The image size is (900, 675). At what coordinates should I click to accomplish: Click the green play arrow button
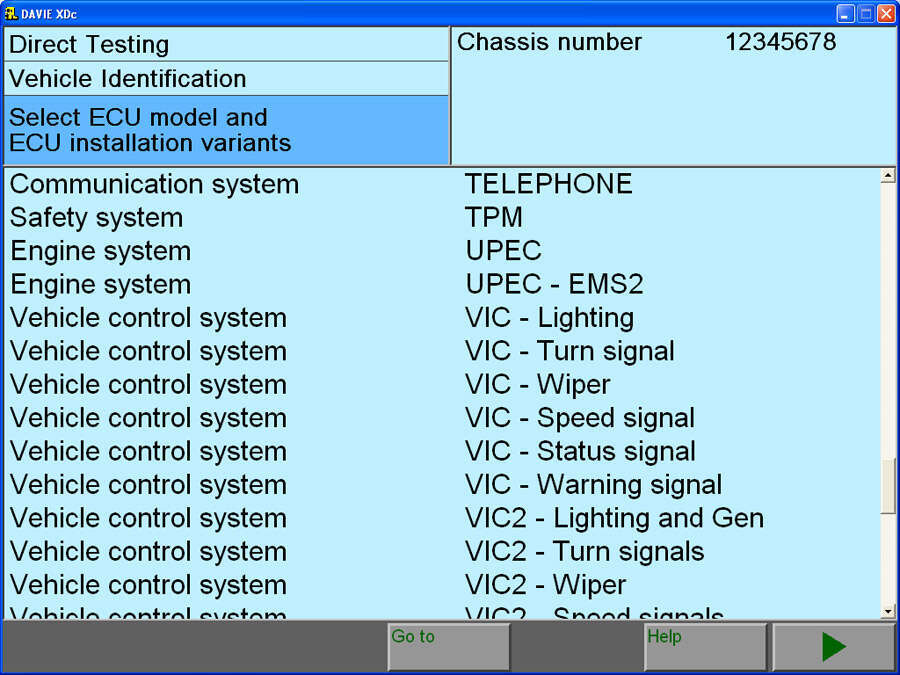(834, 646)
